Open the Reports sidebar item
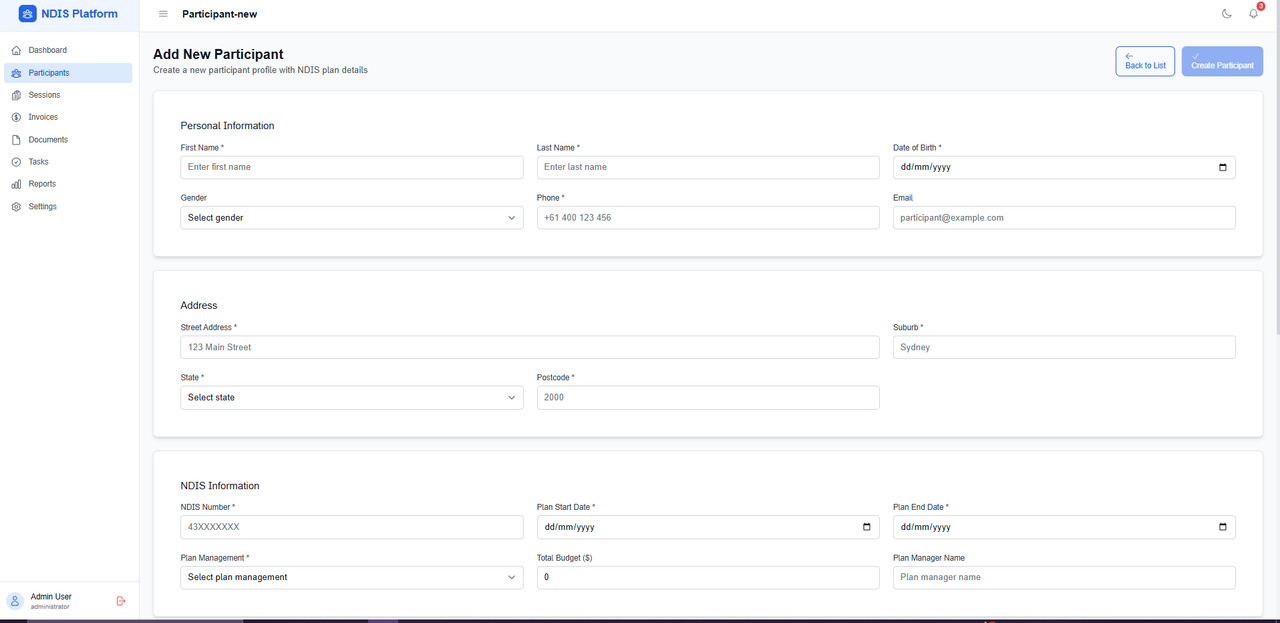 68,184
